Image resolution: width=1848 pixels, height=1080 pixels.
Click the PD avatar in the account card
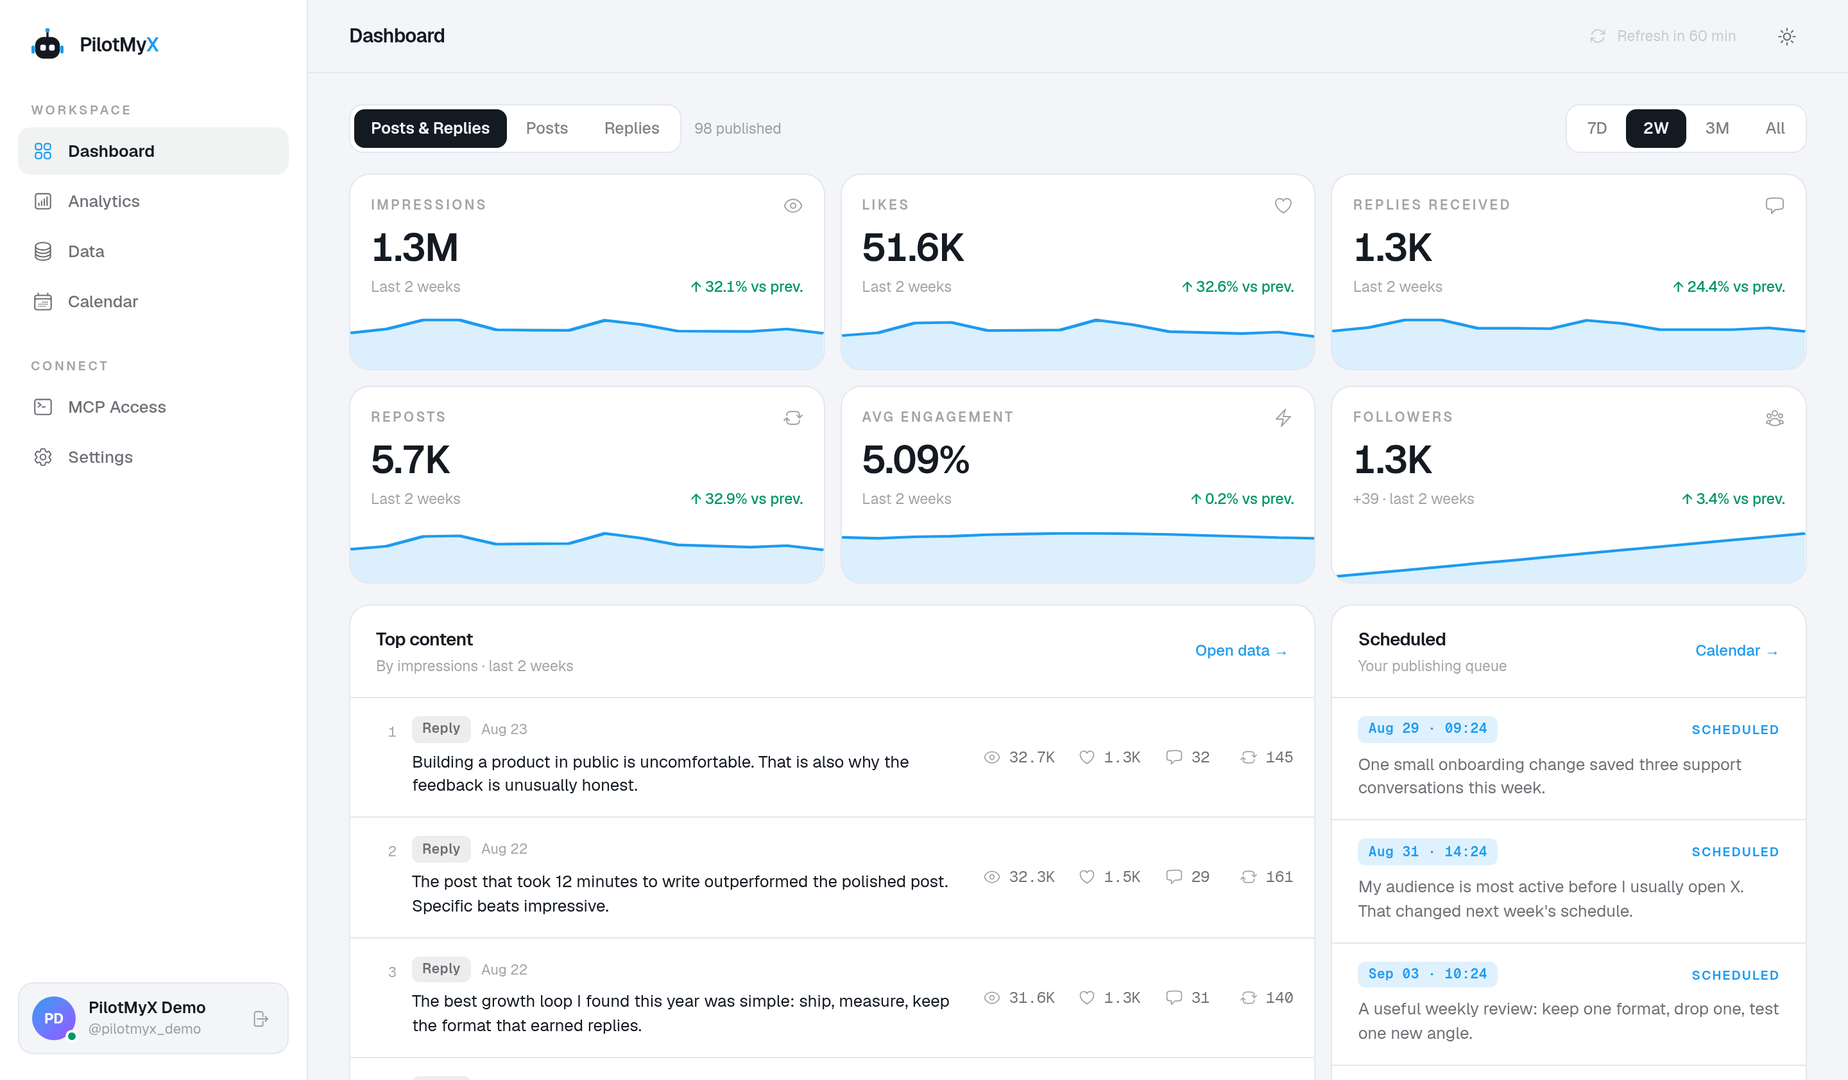point(54,1018)
